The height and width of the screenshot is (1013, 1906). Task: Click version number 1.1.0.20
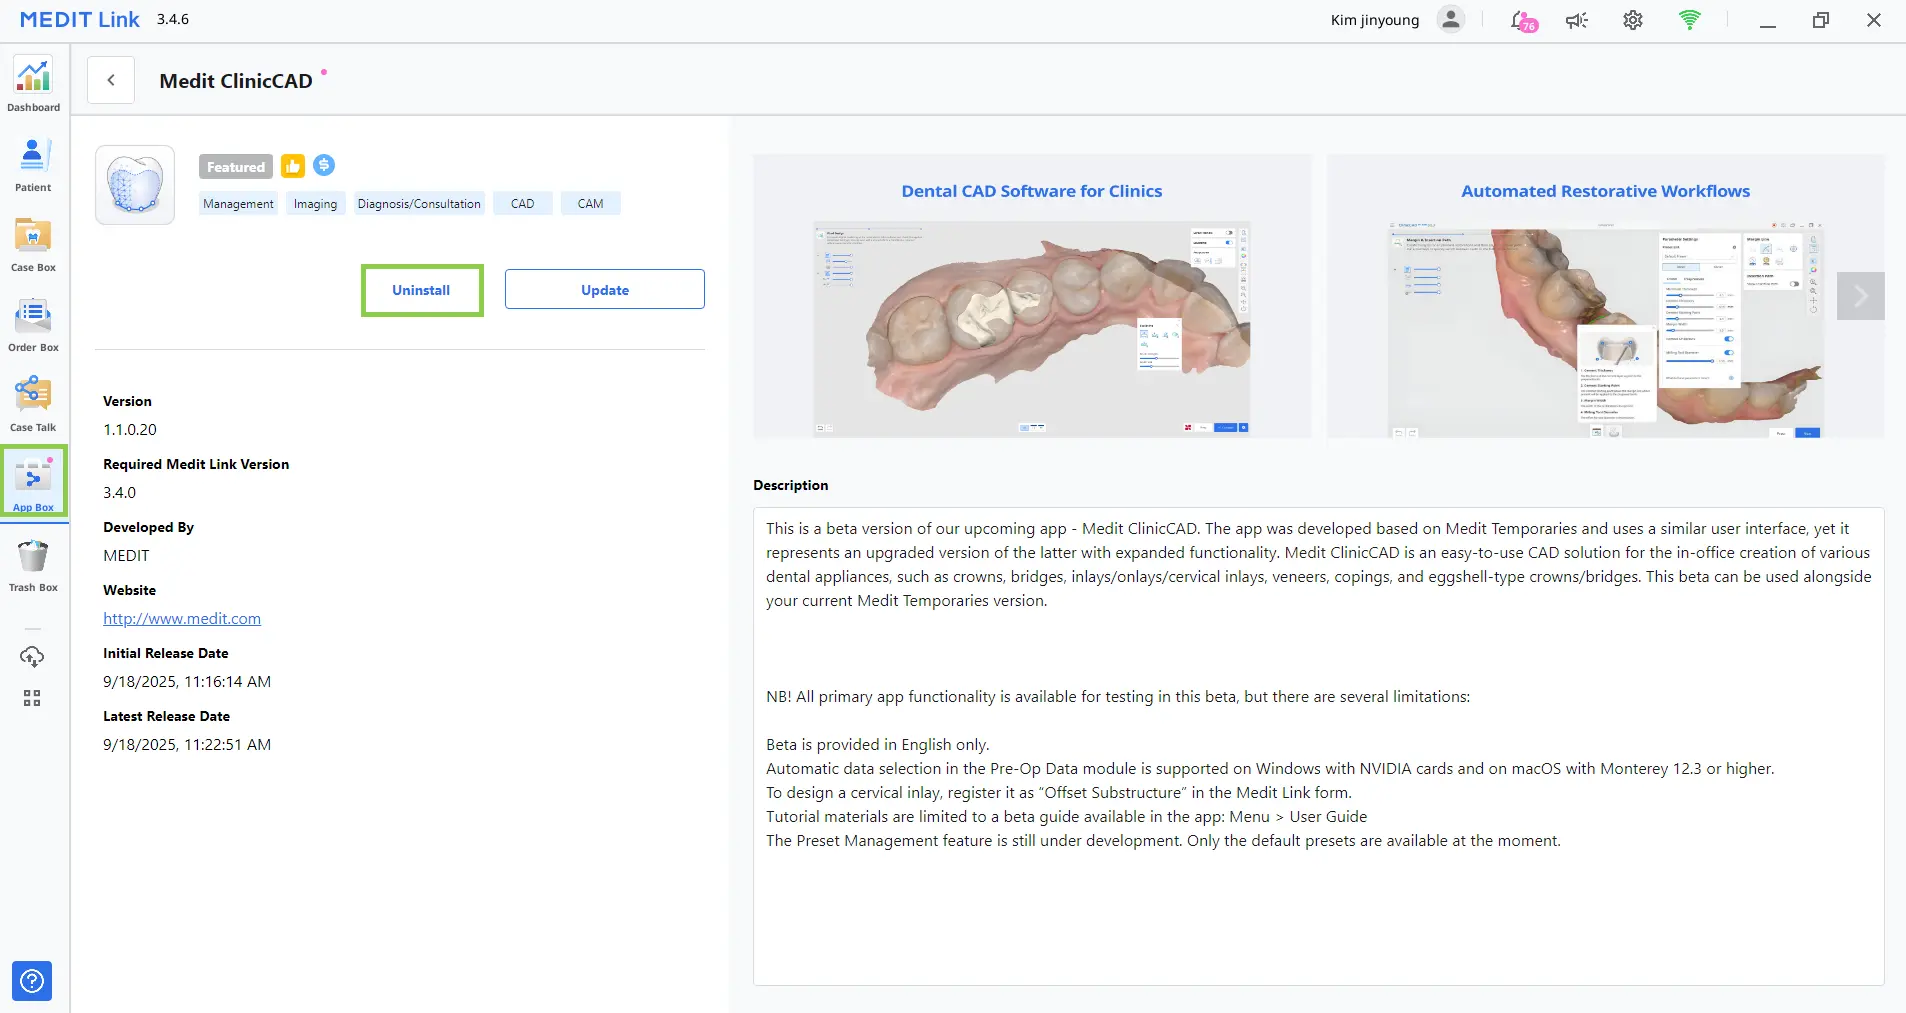pos(130,429)
